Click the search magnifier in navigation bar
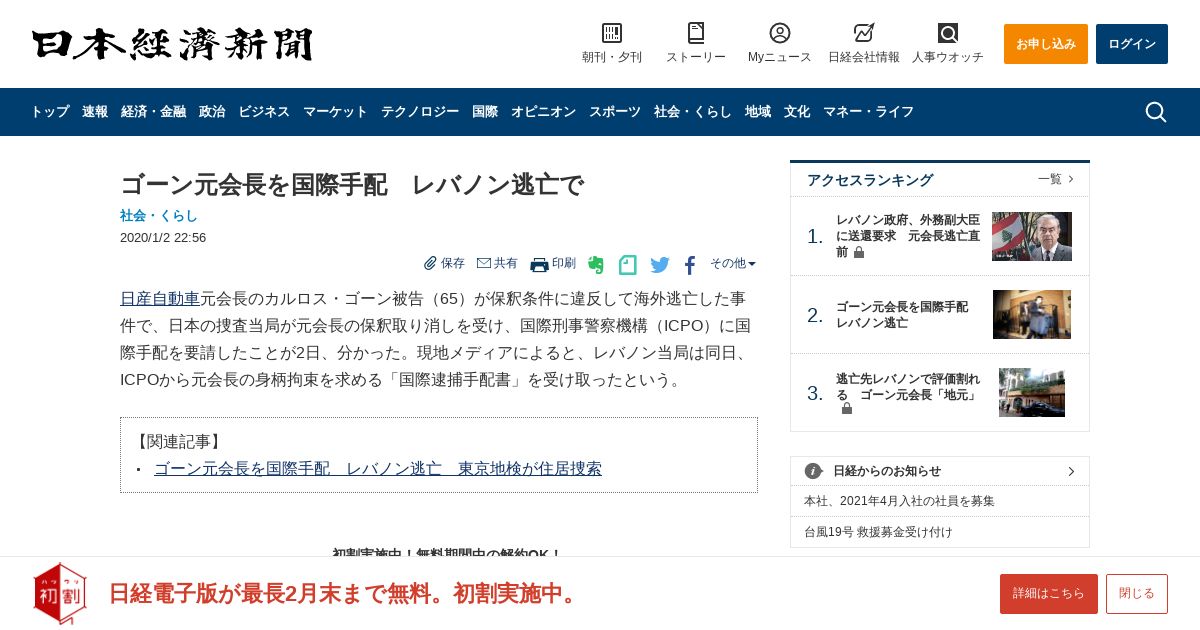This screenshot has width=1200, height=630. point(1156,112)
